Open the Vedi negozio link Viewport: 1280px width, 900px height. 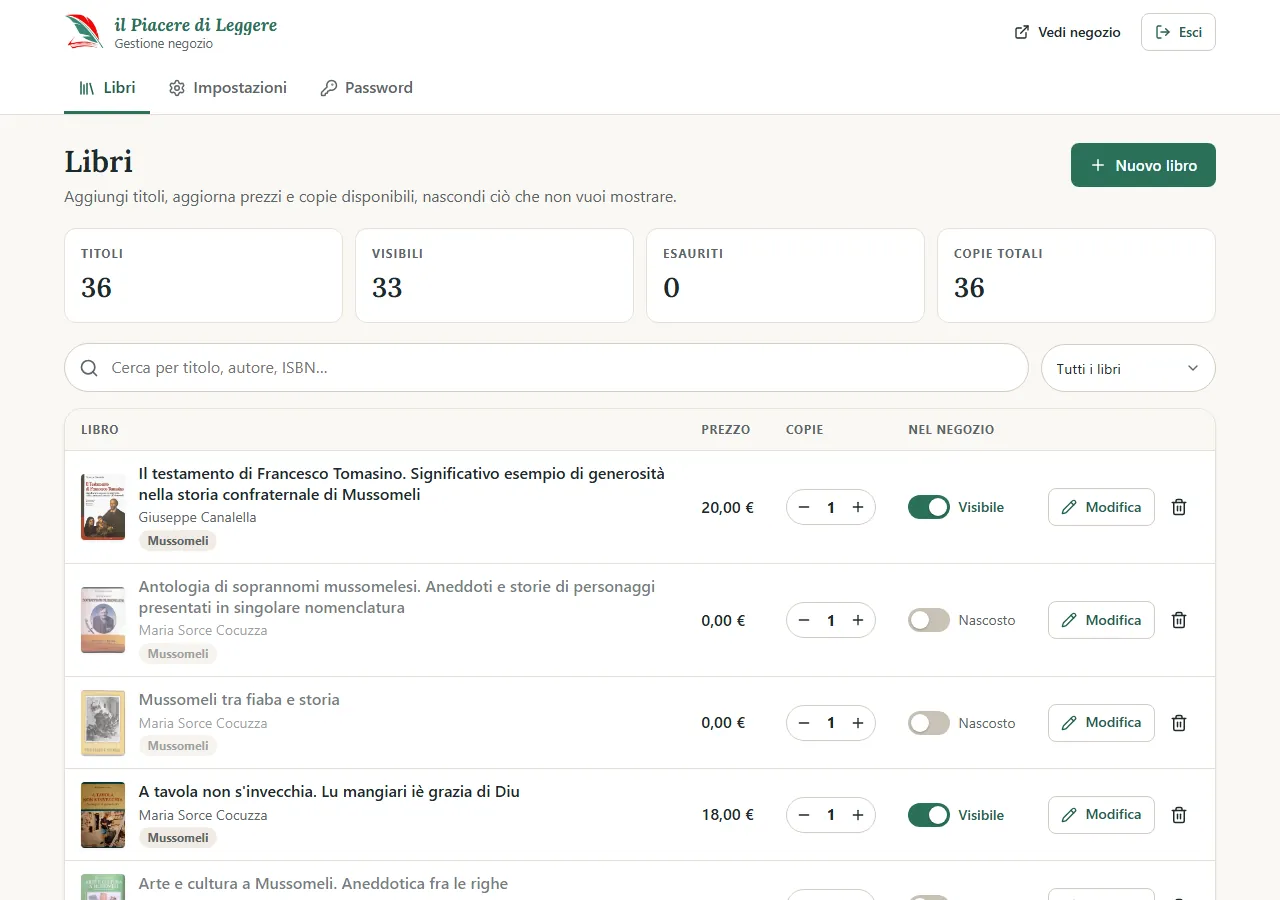pyautogui.click(x=1068, y=32)
